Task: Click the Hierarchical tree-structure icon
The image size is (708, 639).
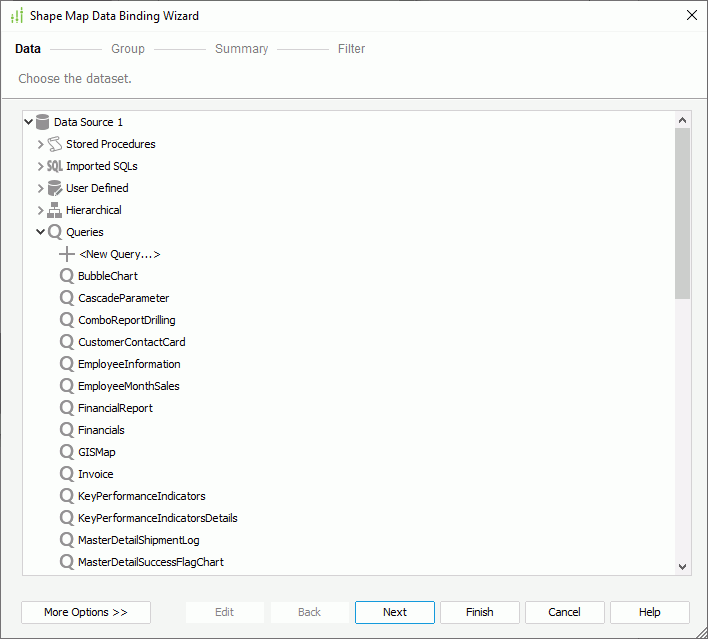Action: (55, 210)
